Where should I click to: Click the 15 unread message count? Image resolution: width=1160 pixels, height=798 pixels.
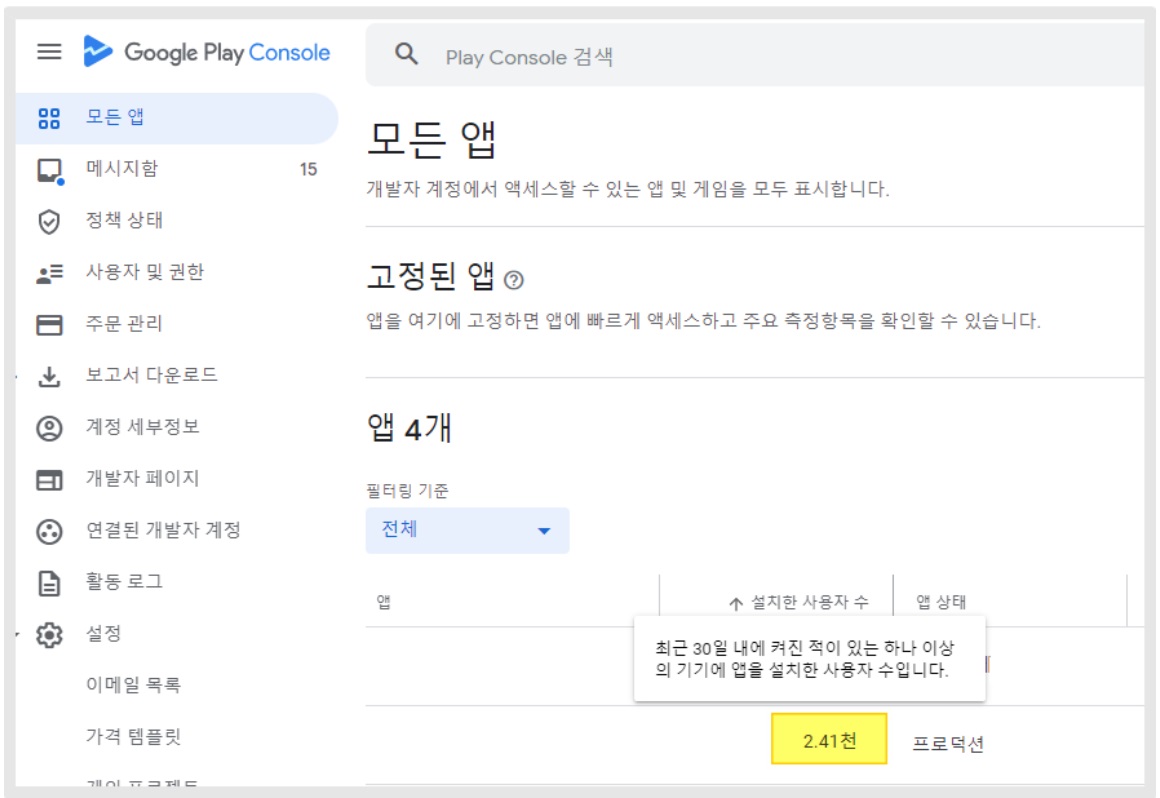(x=308, y=169)
